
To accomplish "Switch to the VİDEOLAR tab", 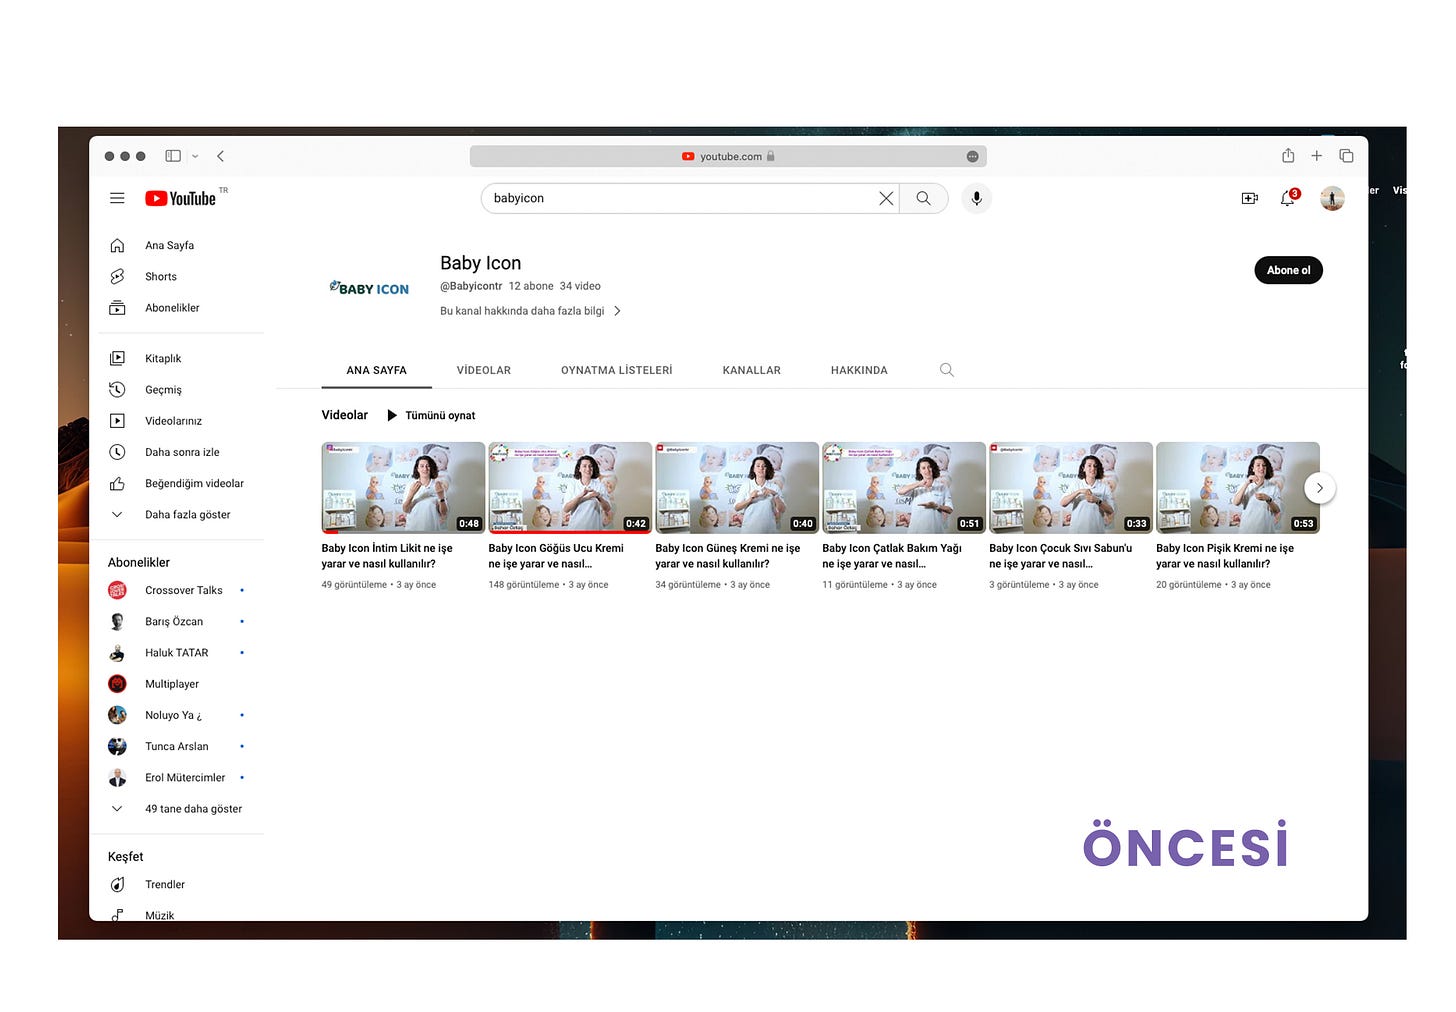I will [x=484, y=370].
